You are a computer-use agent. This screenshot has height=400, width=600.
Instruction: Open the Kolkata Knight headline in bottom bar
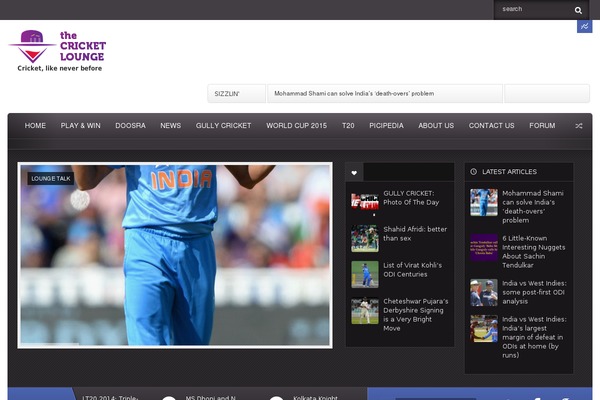(x=315, y=398)
